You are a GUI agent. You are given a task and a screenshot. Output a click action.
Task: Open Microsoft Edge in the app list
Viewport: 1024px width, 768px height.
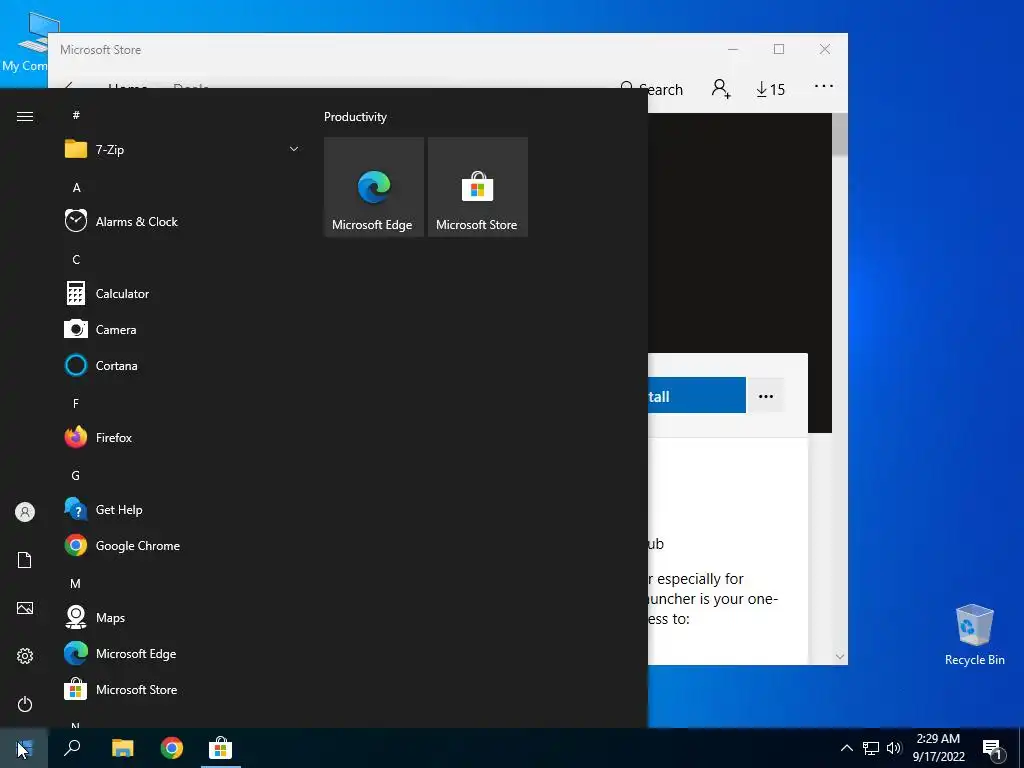click(183, 654)
